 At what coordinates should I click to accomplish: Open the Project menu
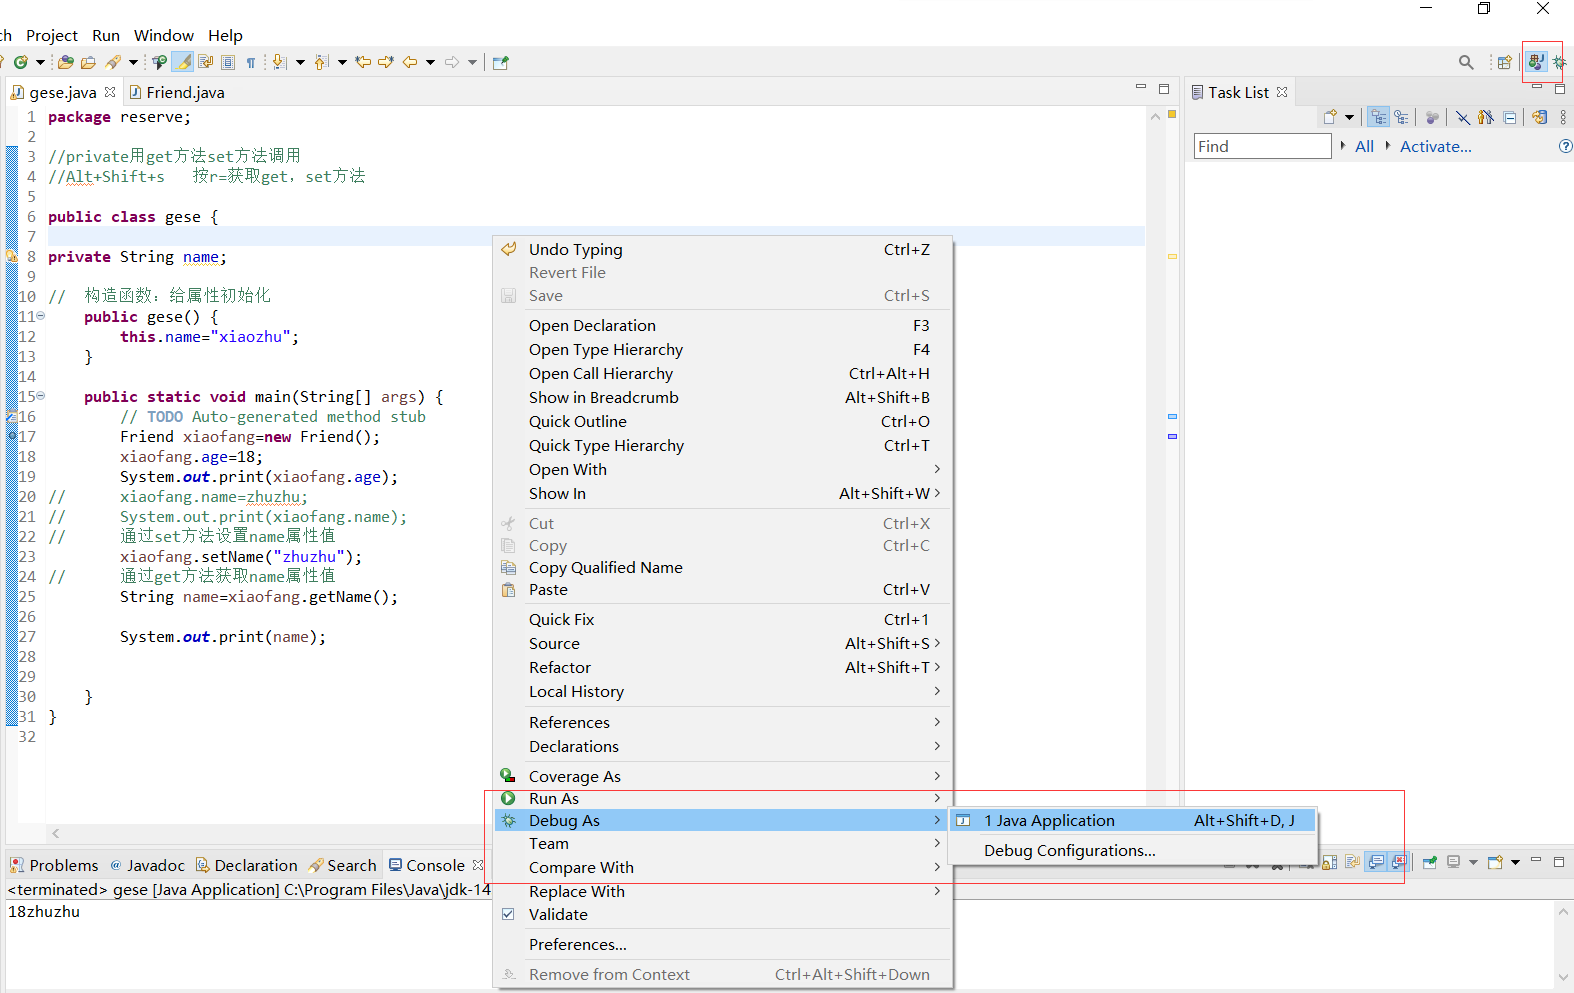click(52, 35)
